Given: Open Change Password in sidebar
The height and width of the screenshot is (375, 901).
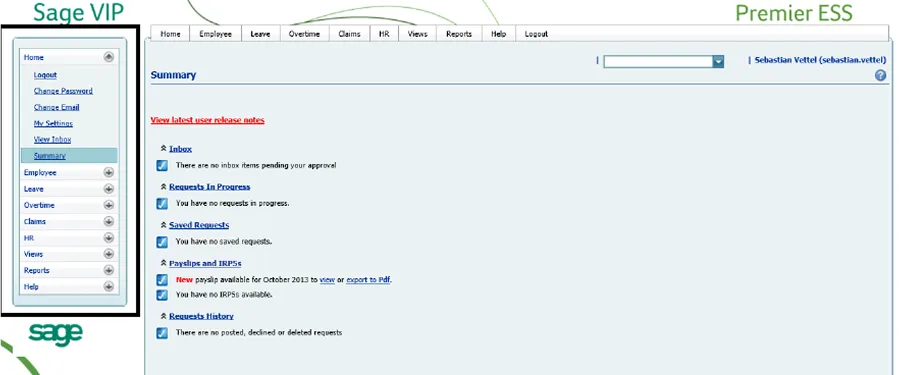Looking at the screenshot, I should (x=63, y=91).
